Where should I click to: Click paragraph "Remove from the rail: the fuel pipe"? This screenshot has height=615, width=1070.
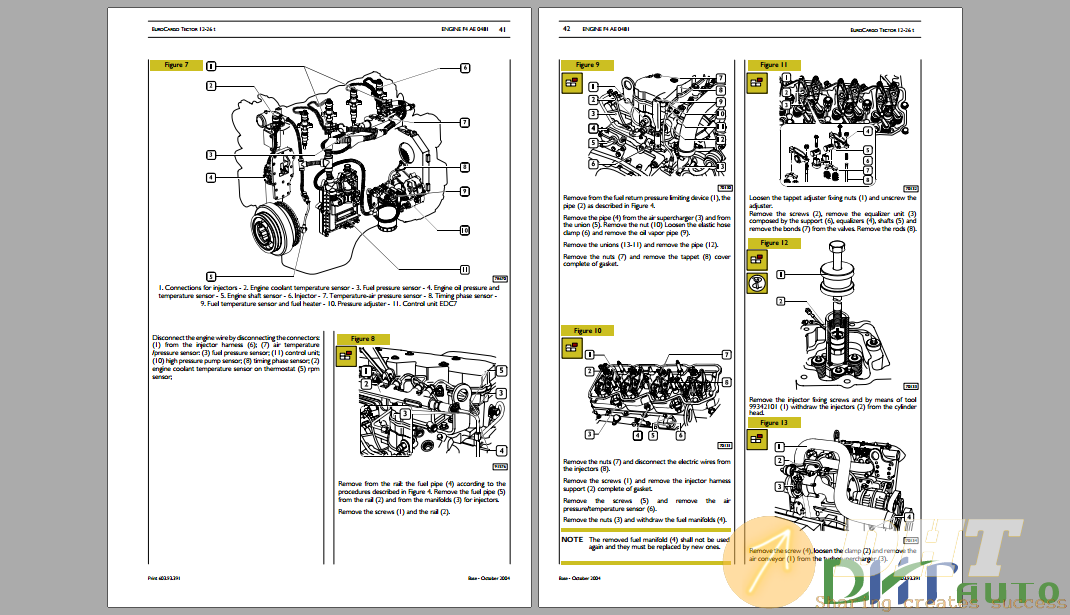point(422,491)
